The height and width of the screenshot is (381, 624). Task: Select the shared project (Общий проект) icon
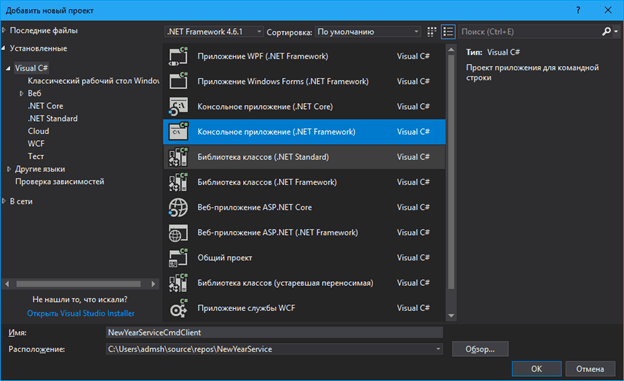(178, 258)
